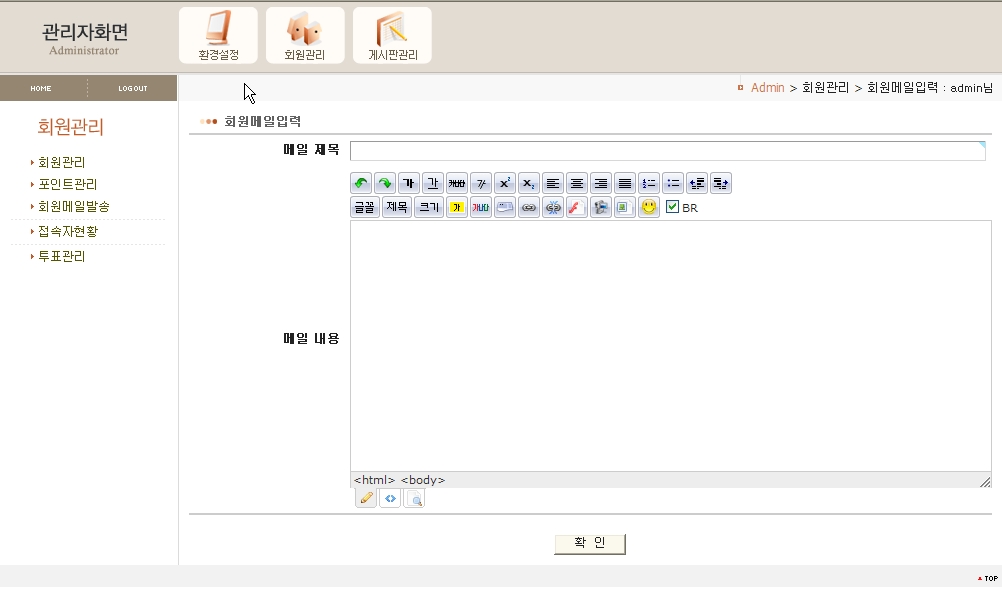Center align the text

pos(577,183)
